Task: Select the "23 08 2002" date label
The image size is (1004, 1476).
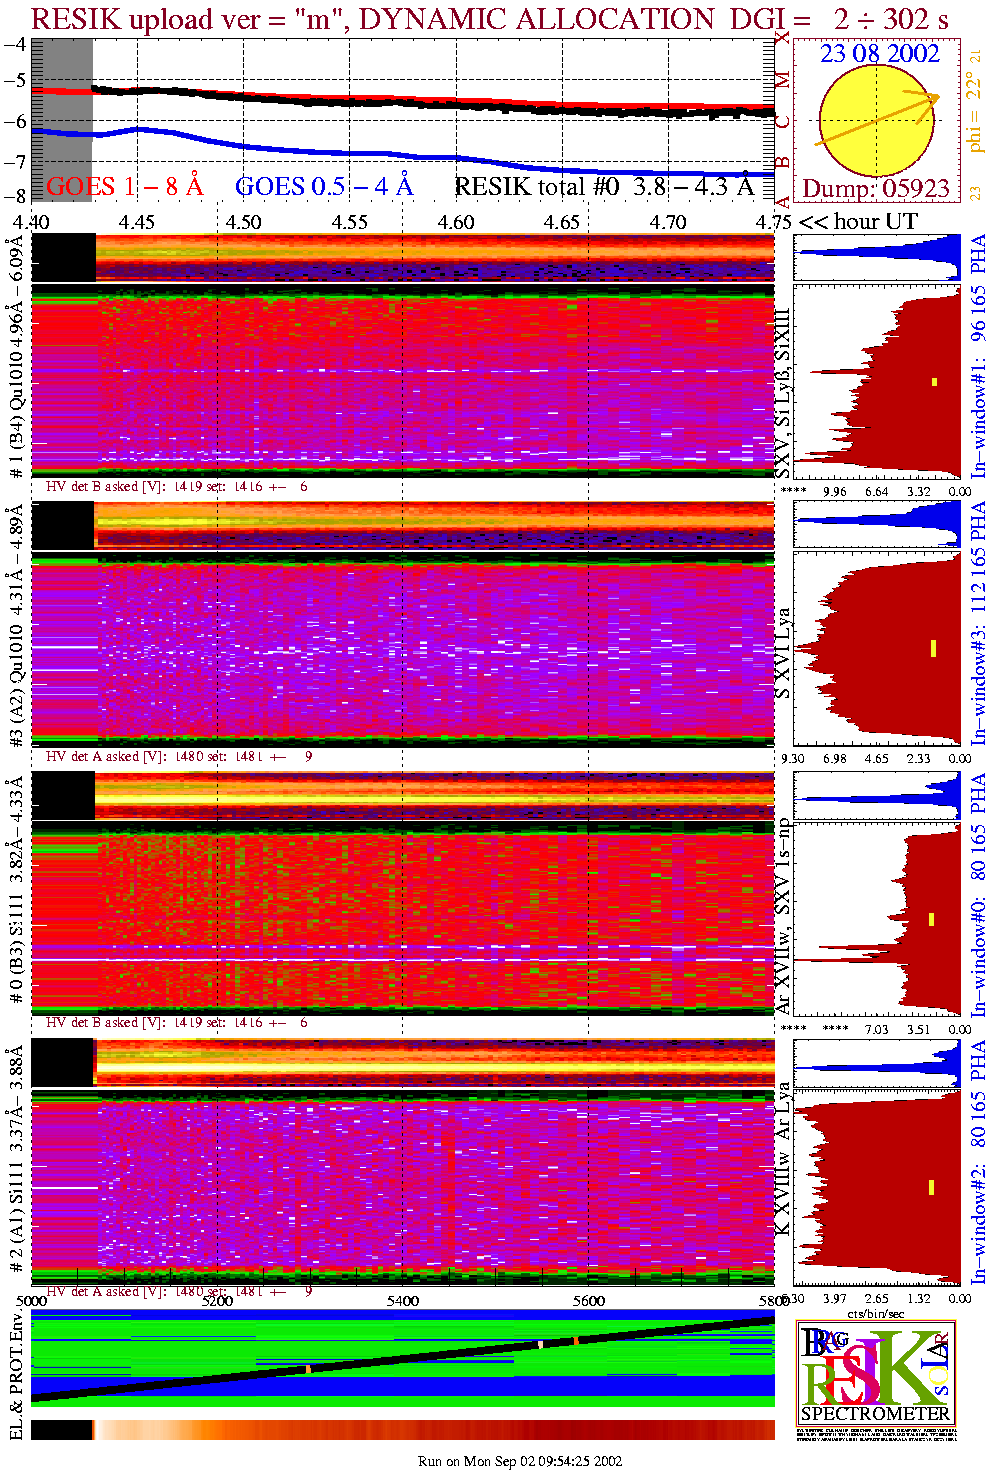Action: (879, 54)
